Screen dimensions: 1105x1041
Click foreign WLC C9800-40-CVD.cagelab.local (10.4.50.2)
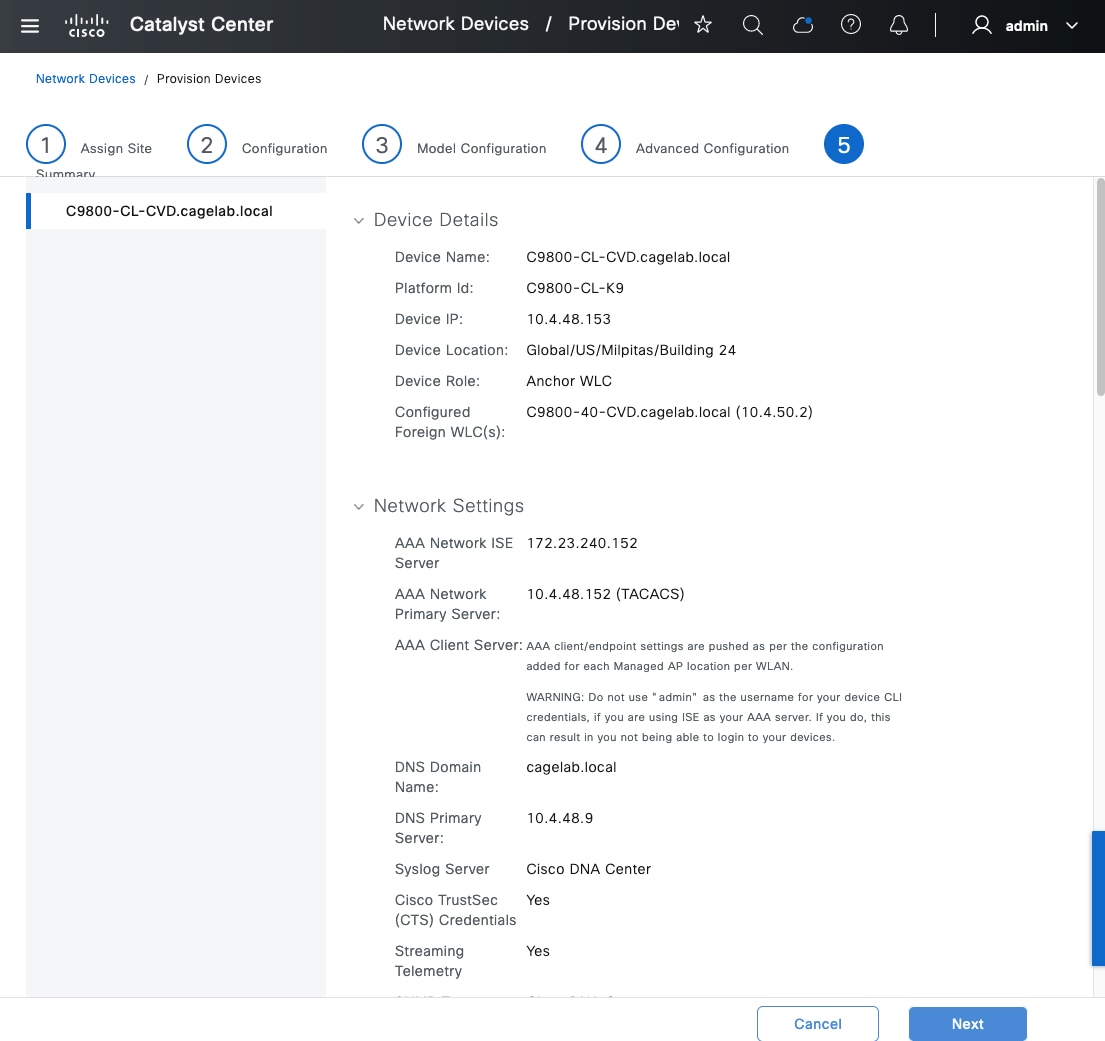(669, 412)
